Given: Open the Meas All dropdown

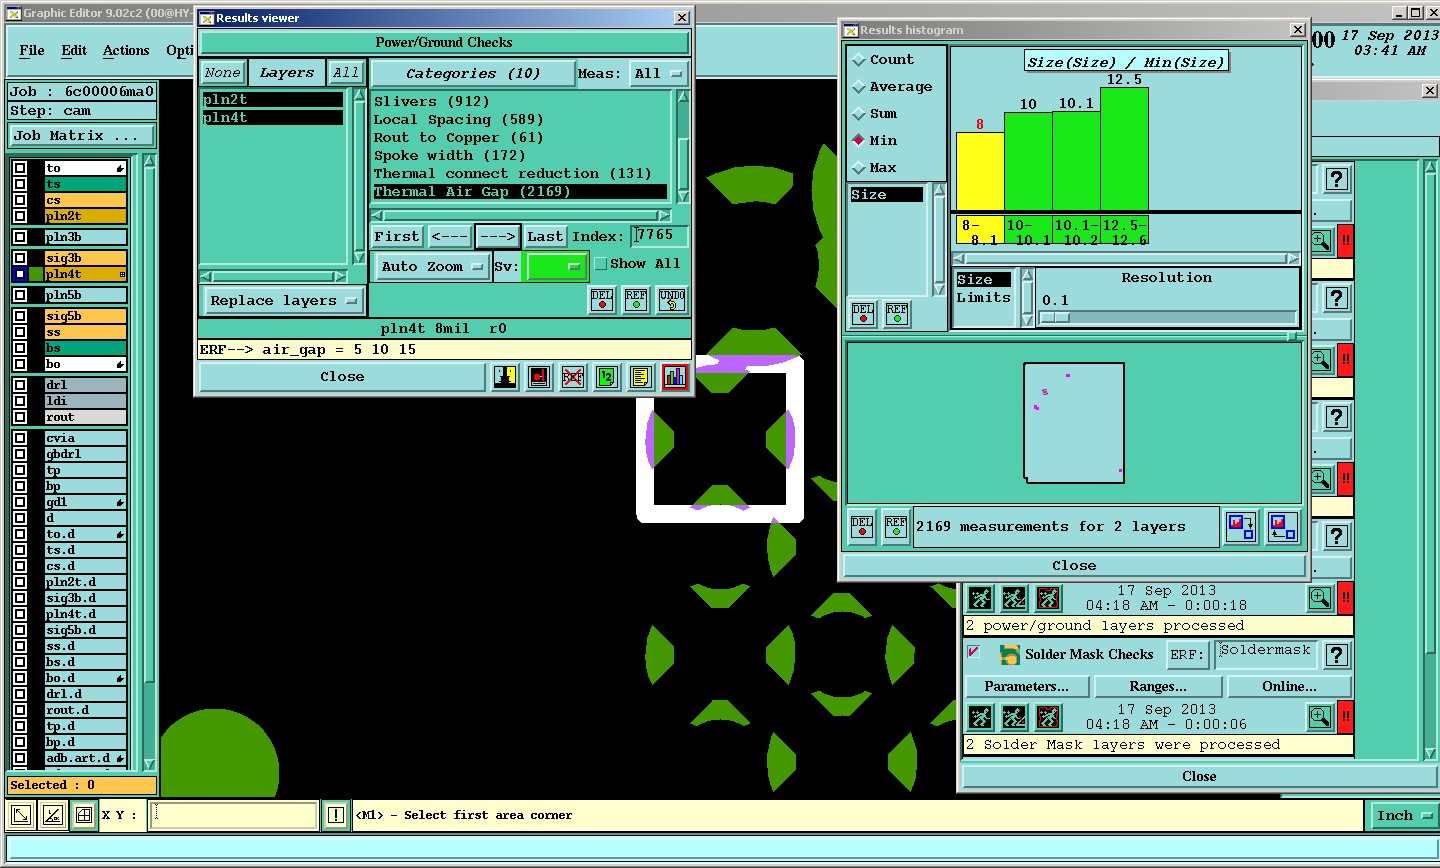Looking at the screenshot, I should pyautogui.click(x=659, y=73).
